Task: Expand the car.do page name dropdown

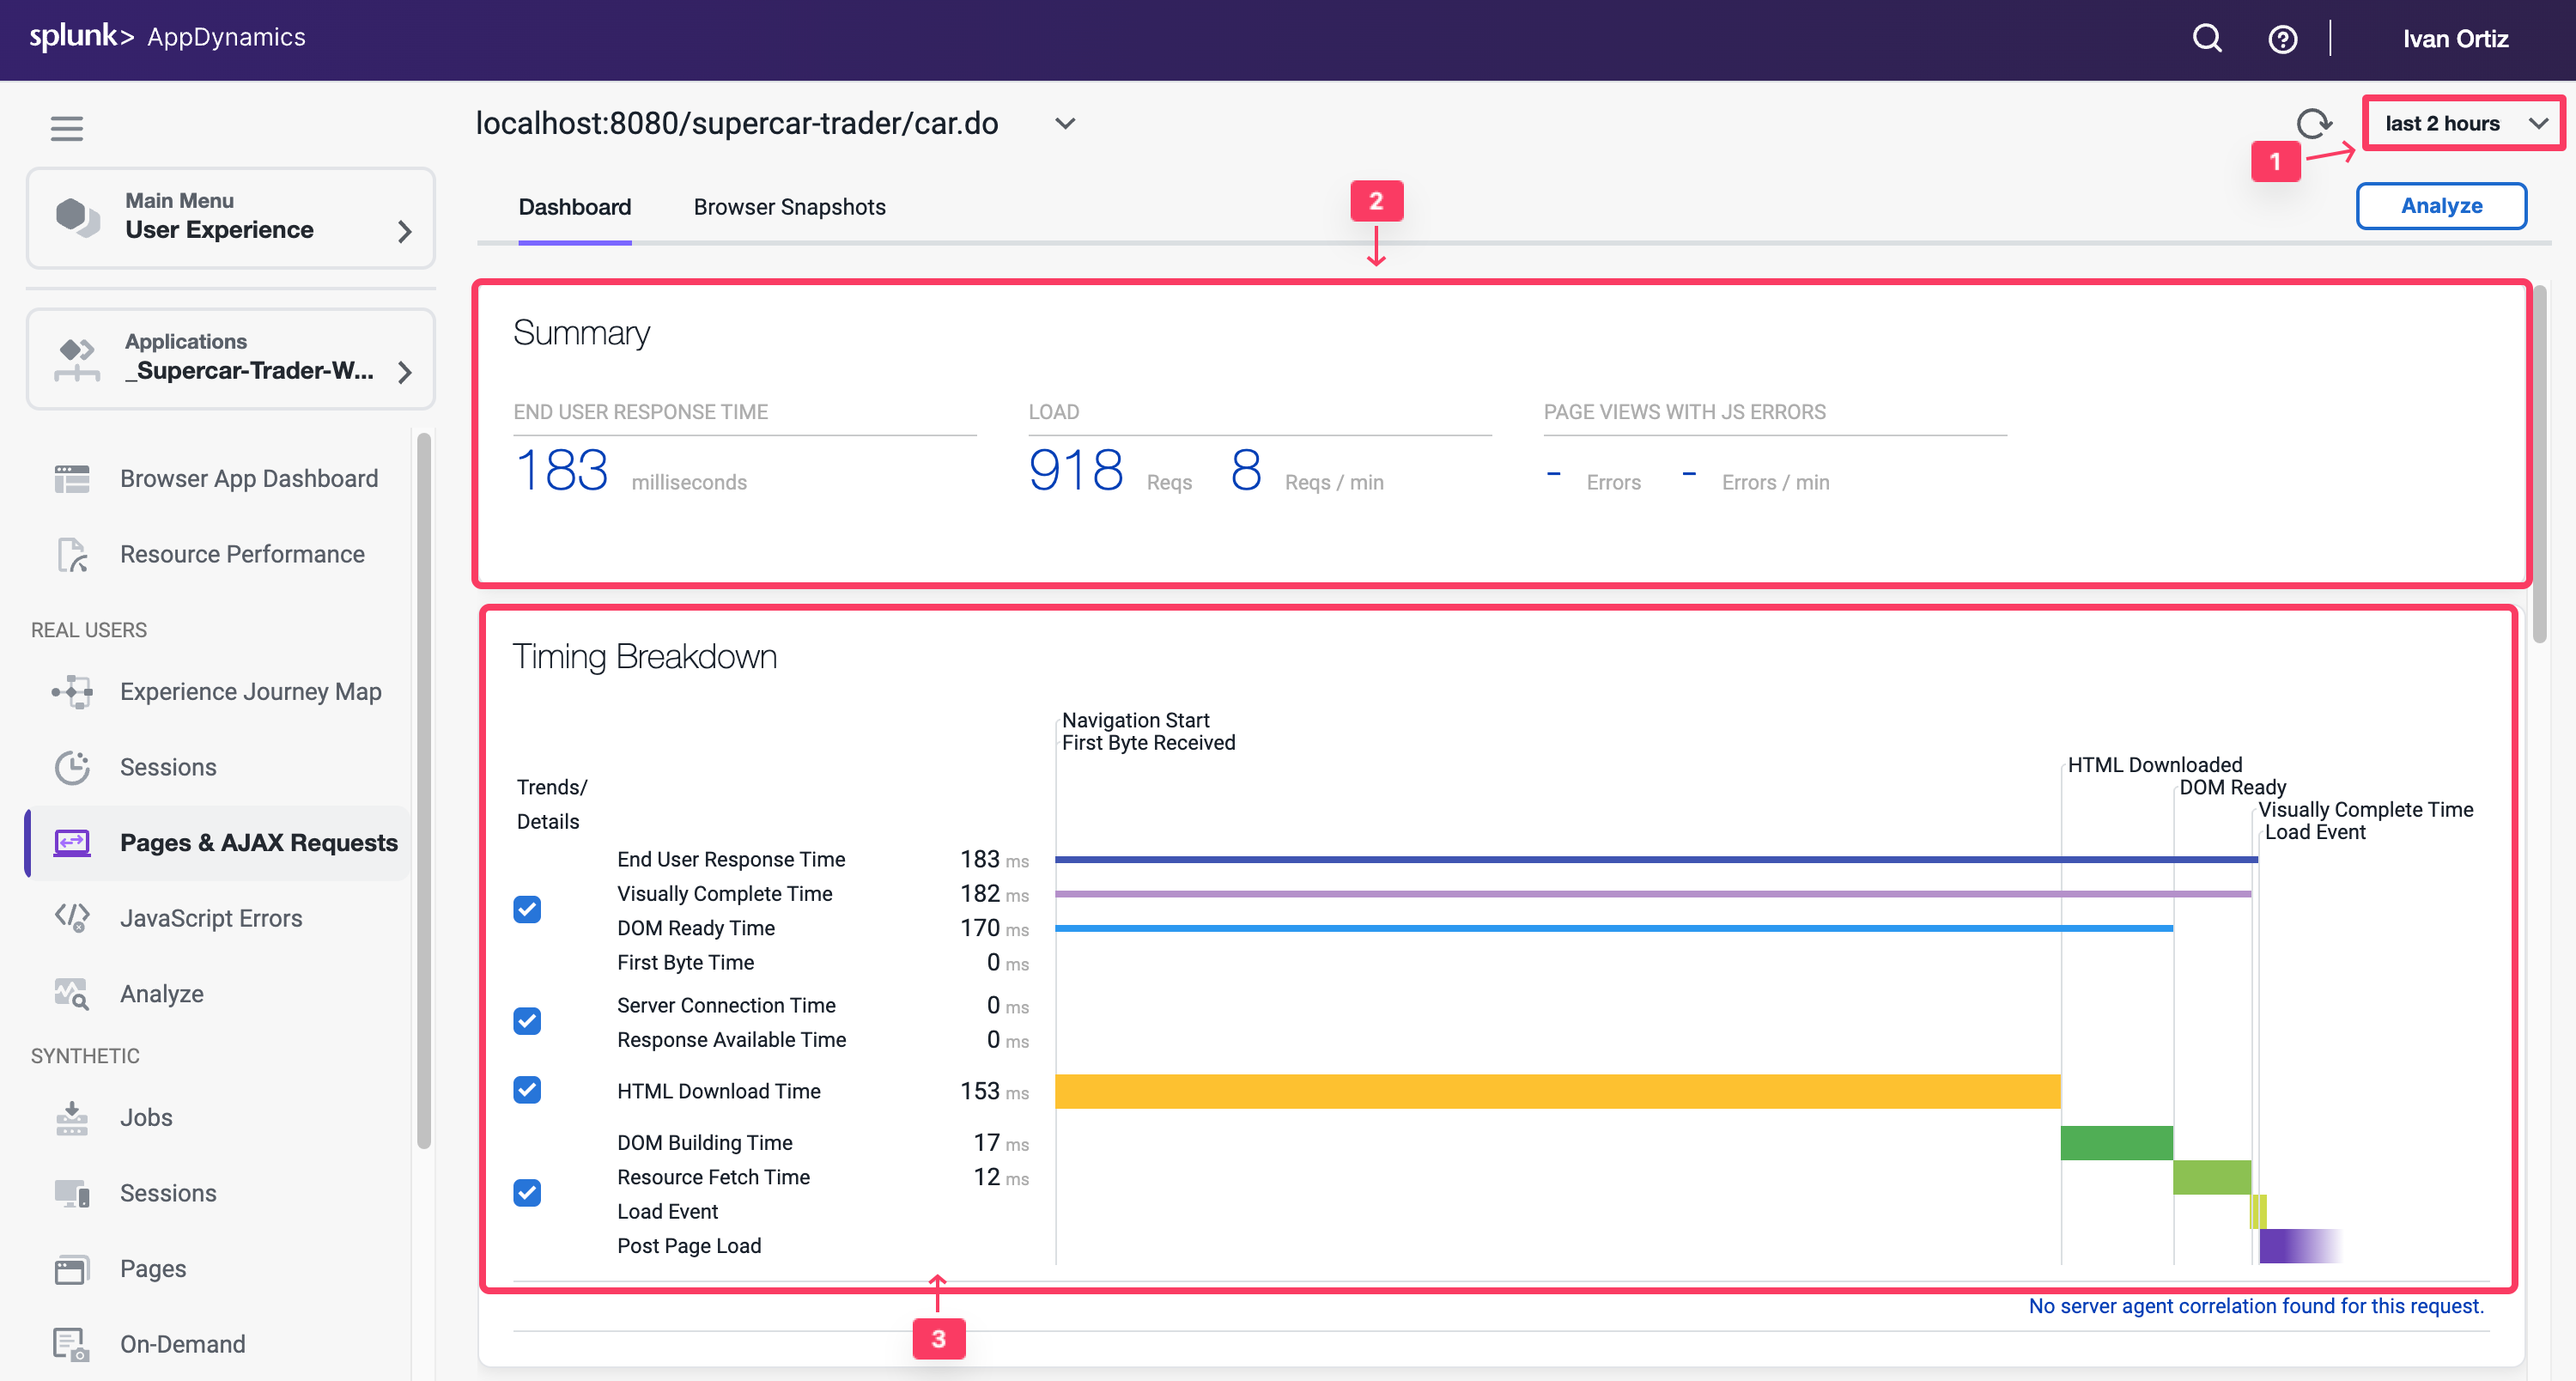Action: [1065, 124]
